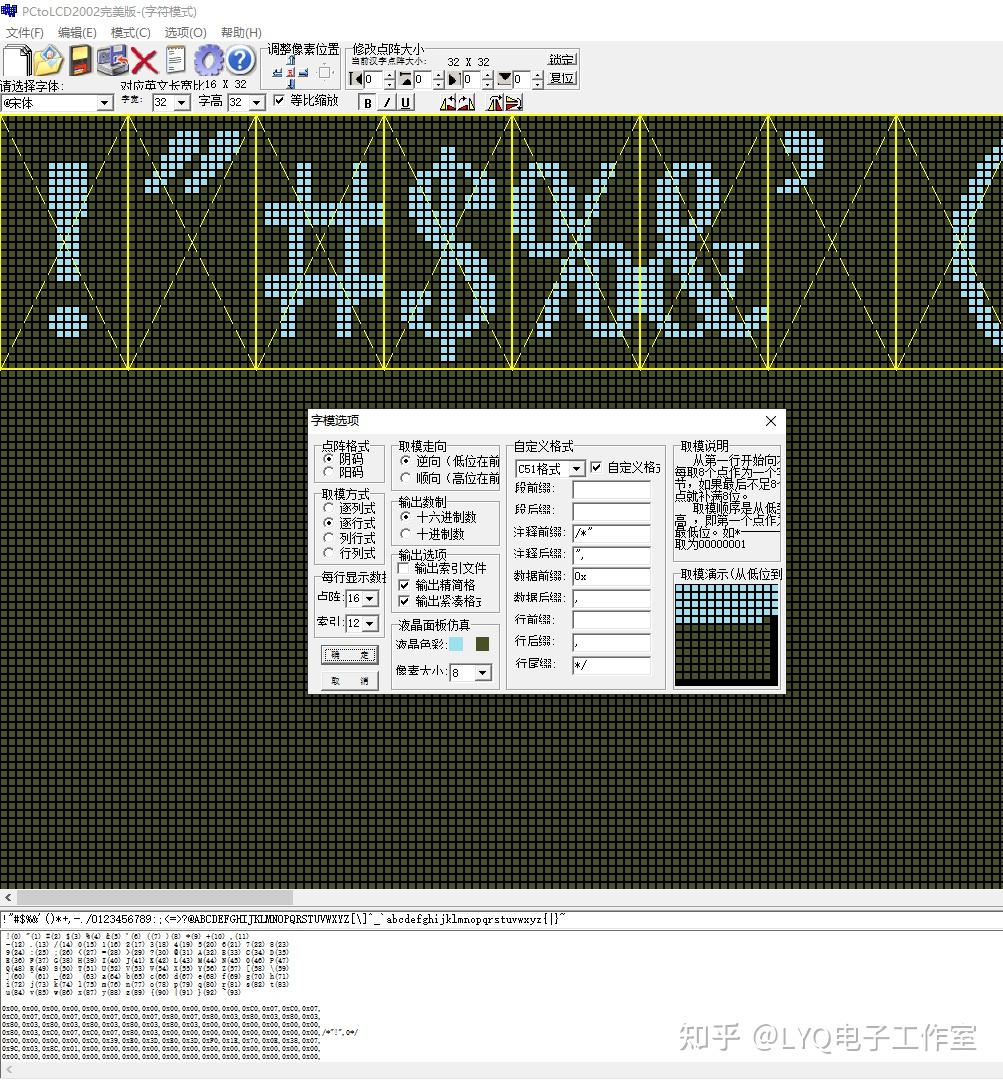Enable the 输出索引文件 checkbox
Viewport: 1003px width, 1080px height.
point(405,569)
